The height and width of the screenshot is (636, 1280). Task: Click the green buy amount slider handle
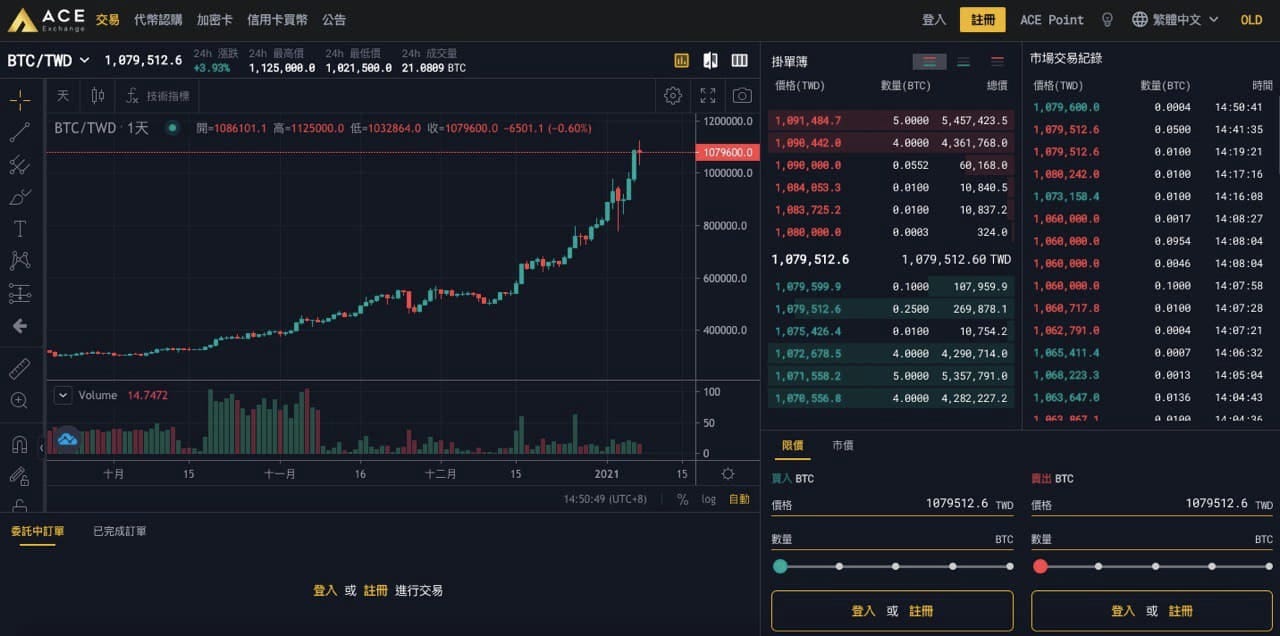click(780, 566)
